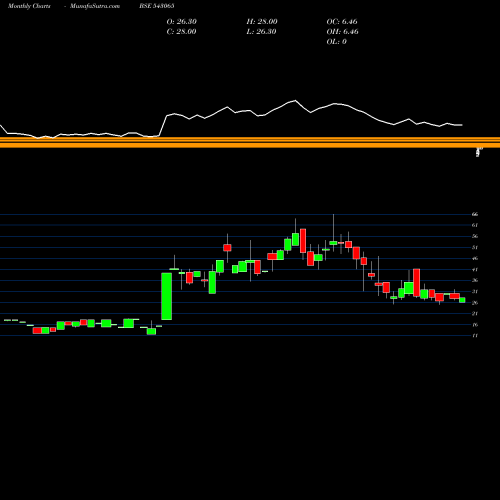Click the 26 price axis label
The height and width of the screenshot is (500, 500).
(475, 303)
